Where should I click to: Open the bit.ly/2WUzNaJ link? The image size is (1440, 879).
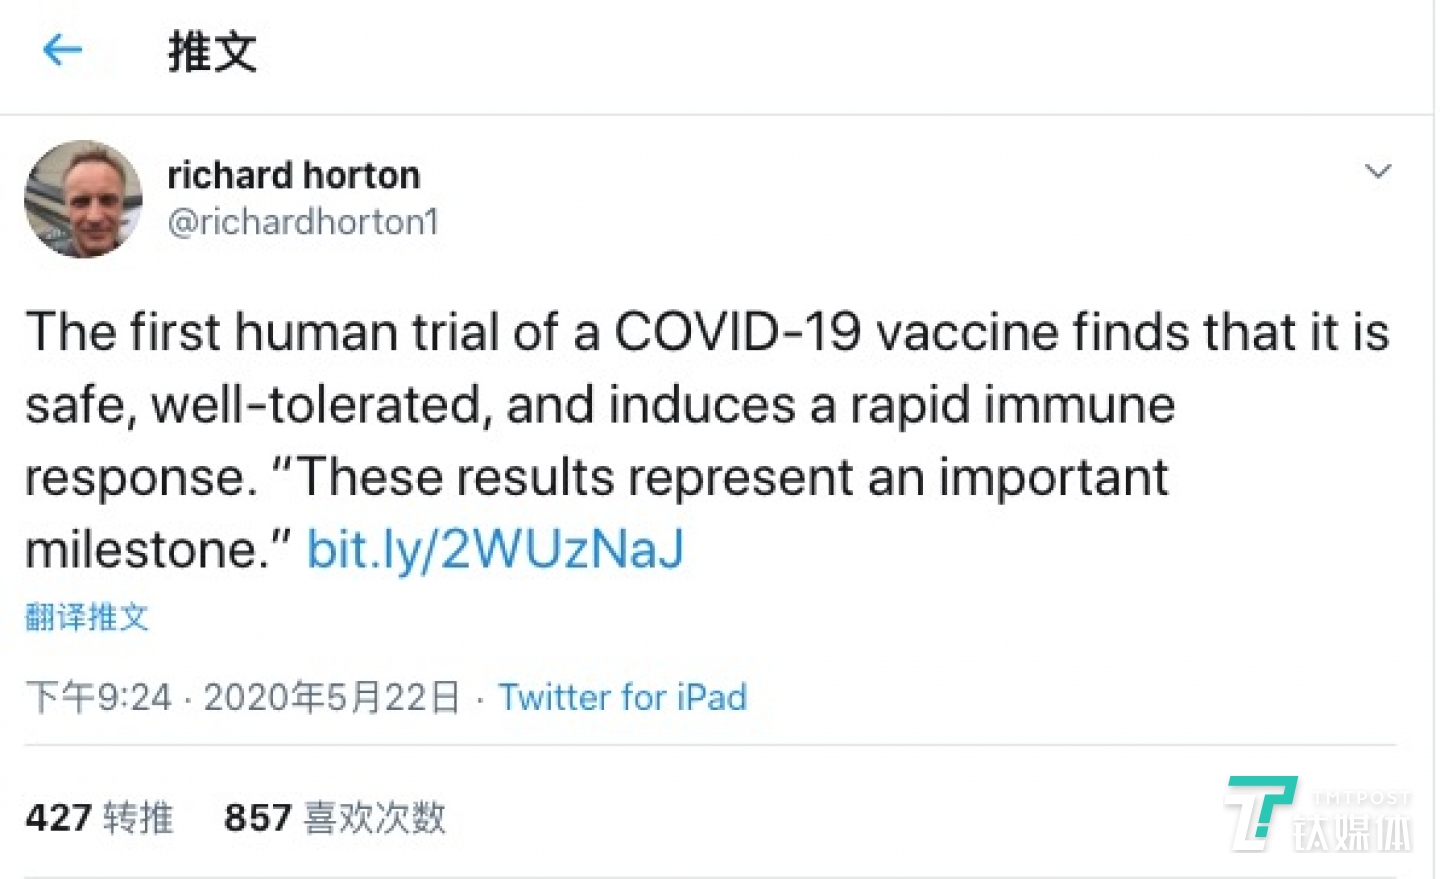point(495,549)
